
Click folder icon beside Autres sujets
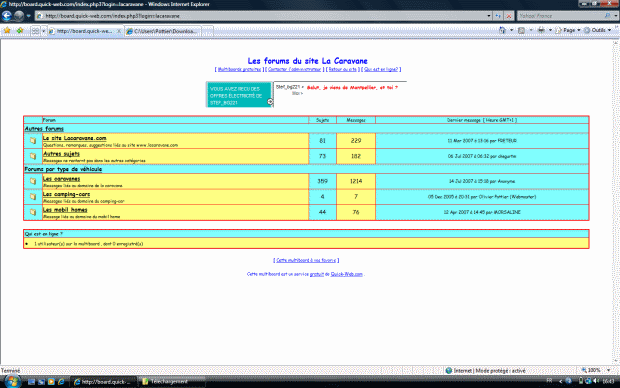(33, 156)
